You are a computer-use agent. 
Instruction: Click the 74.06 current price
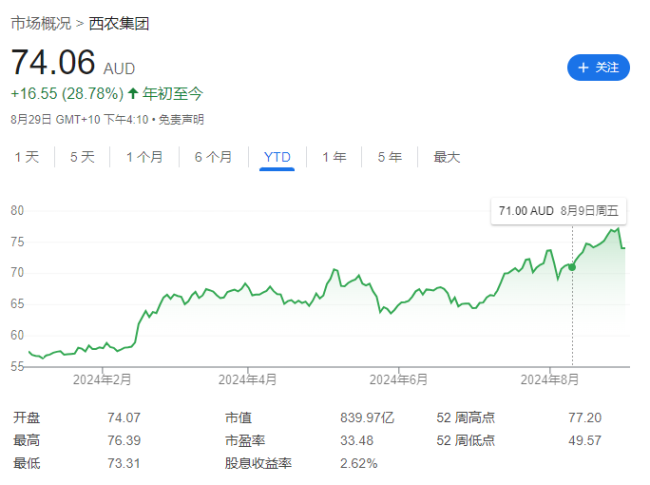53,62
